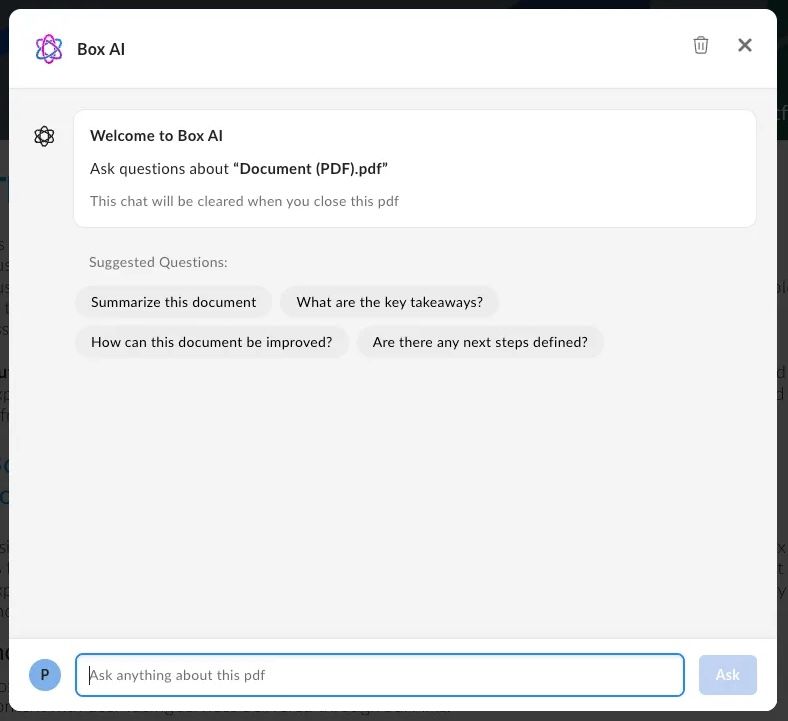This screenshot has width=788, height=721.
Task: Click the "Box AI" dialog title
Action: pos(101,49)
